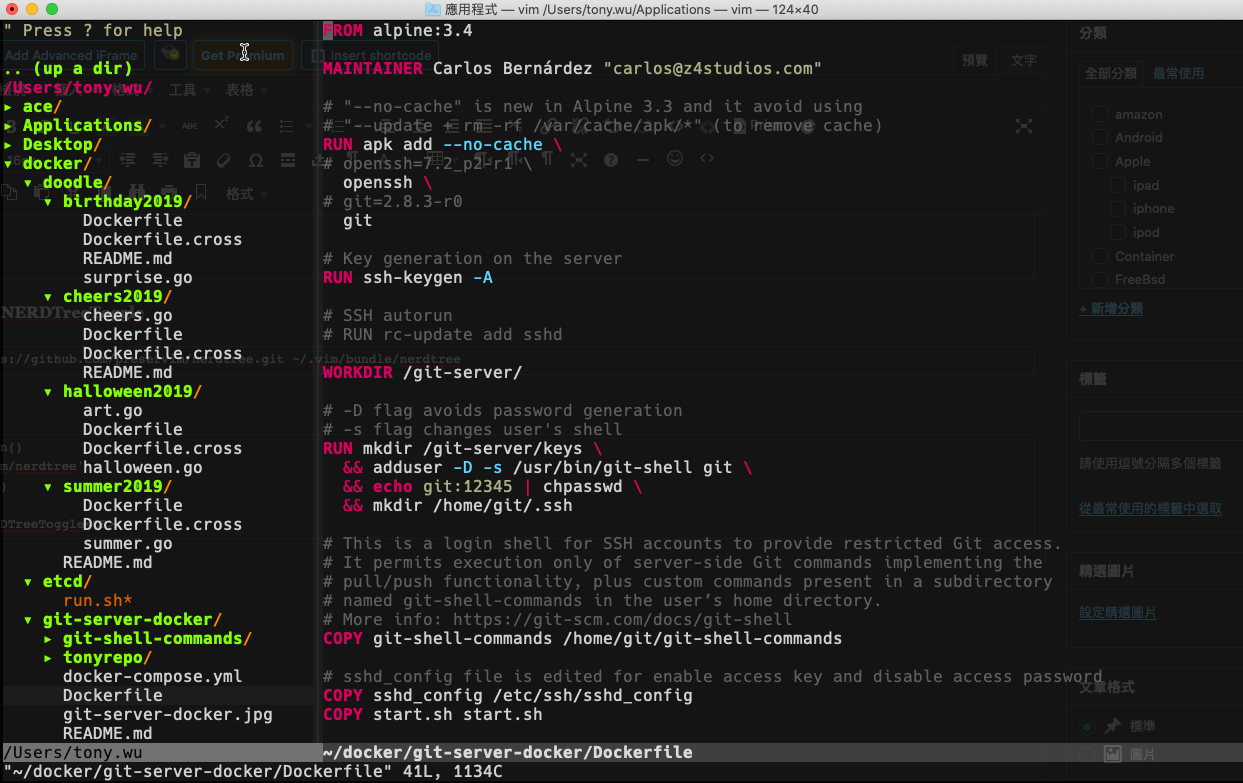Check the Android category checkbox
This screenshot has height=783, width=1243.
[x=1100, y=137]
